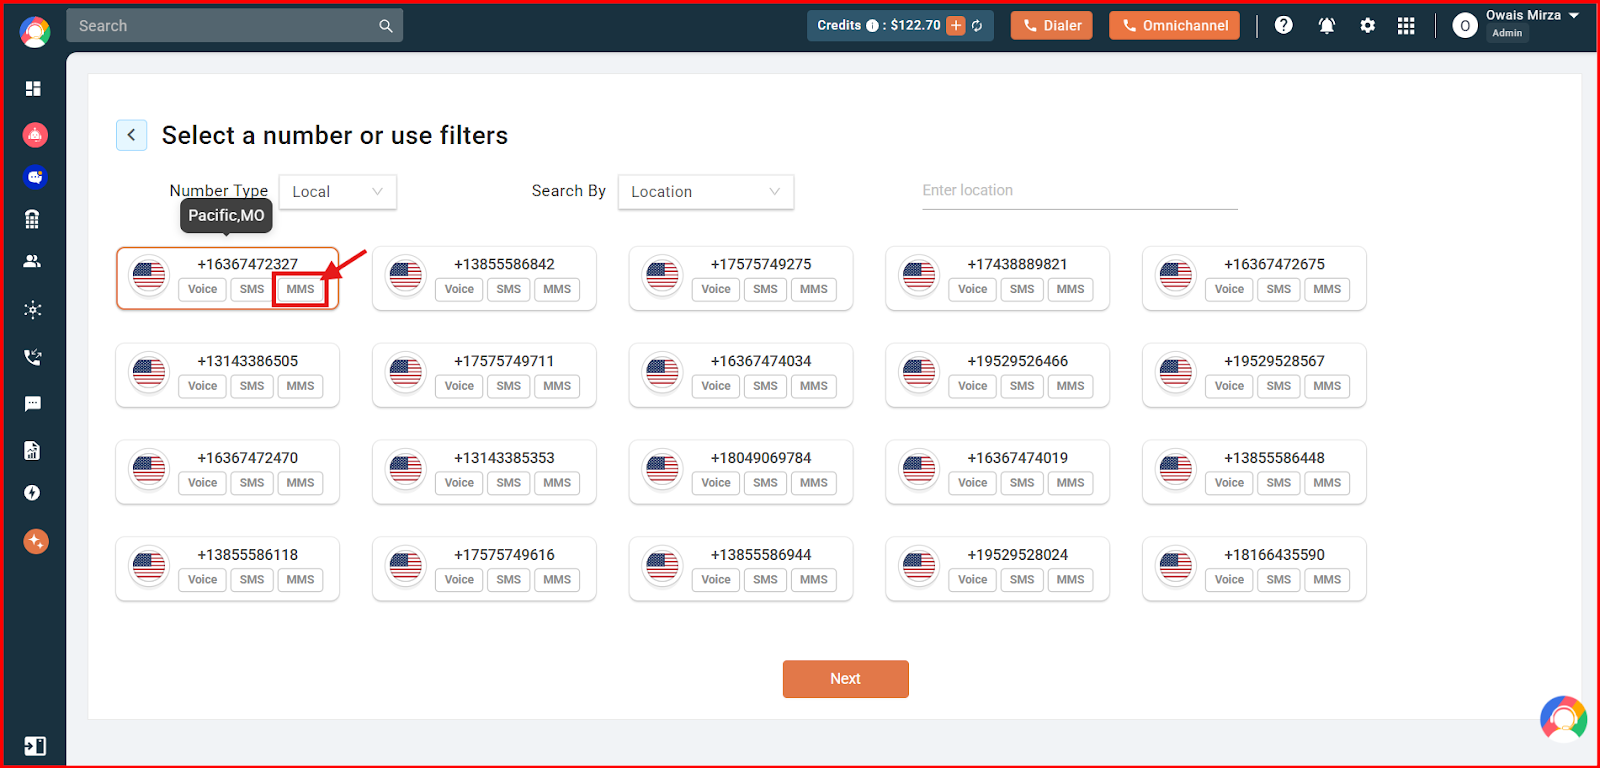This screenshot has height=768, width=1600.
Task: Open the apps grid icon in header
Action: (1406, 26)
